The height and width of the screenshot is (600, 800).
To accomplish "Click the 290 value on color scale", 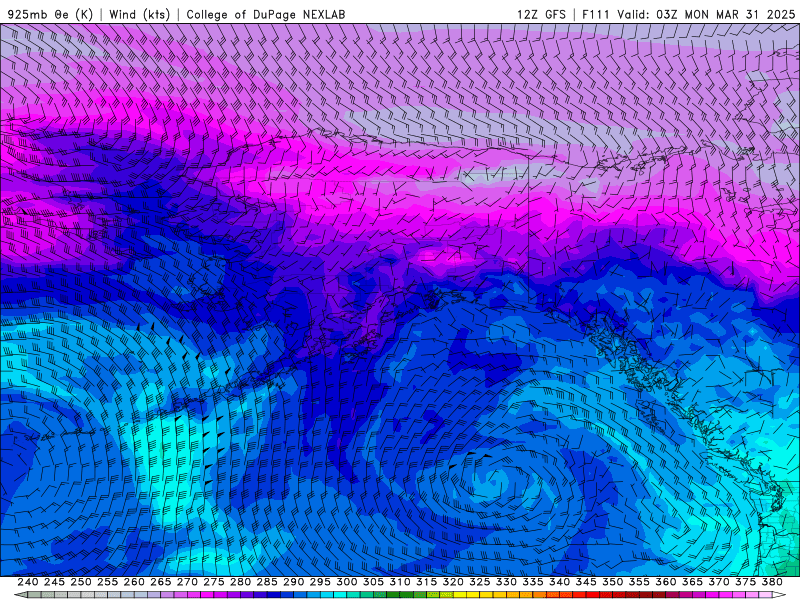I will point(293,582).
